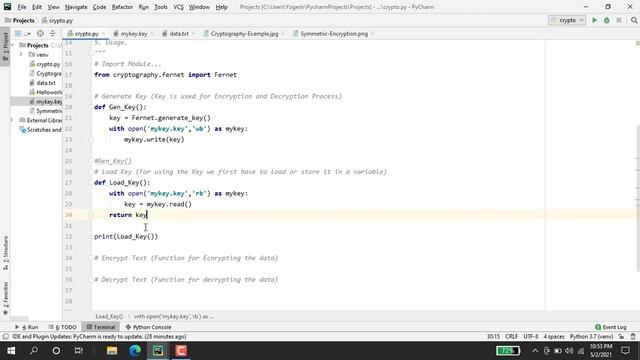Toggle the read-only lock icon in status bar
640x360 pixels.
pyautogui.click(x=621, y=337)
